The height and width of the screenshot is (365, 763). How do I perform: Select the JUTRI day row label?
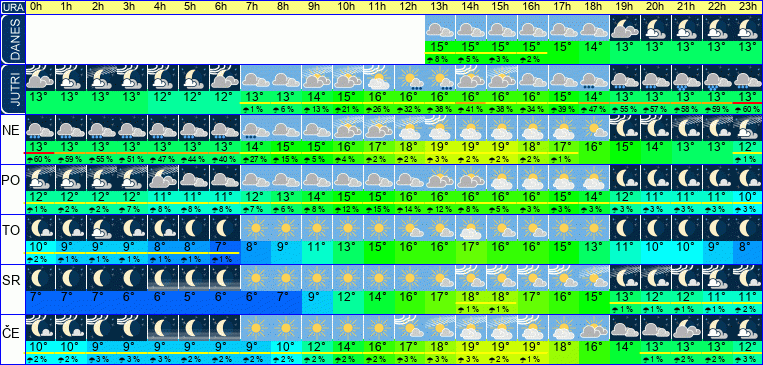12,90
